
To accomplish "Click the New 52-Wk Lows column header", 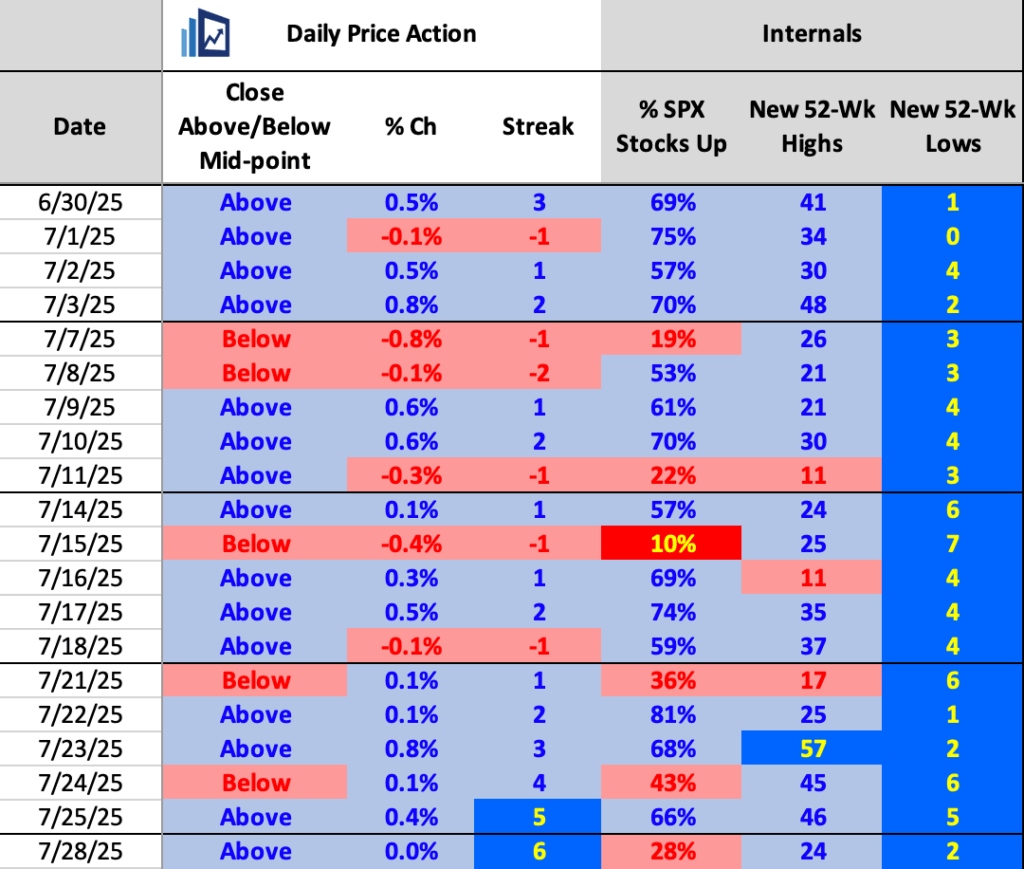I will coord(952,126).
